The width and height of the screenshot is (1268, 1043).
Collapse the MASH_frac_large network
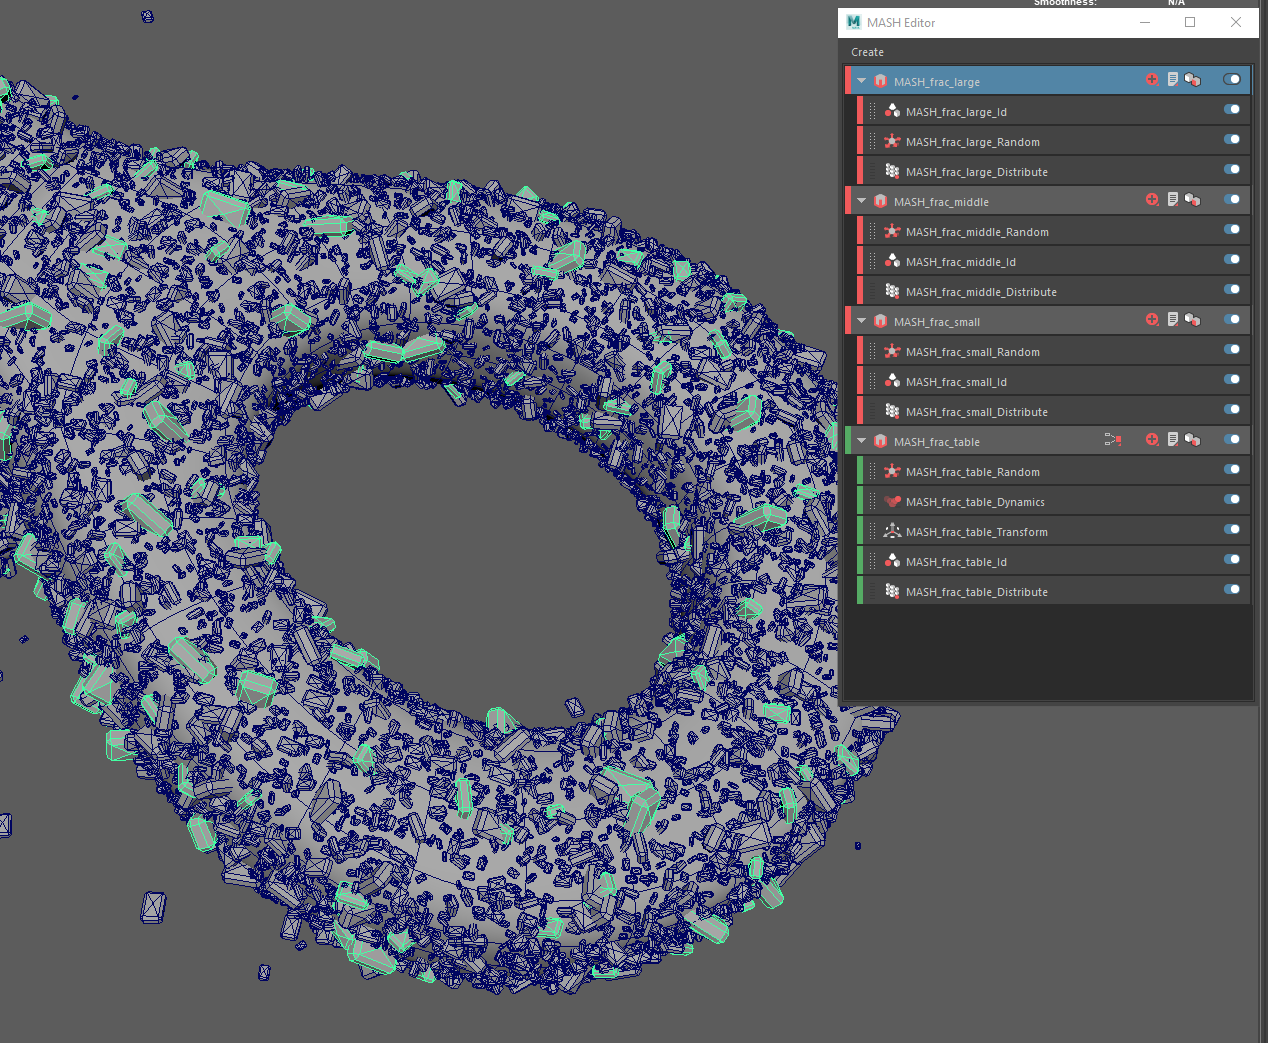860,79
